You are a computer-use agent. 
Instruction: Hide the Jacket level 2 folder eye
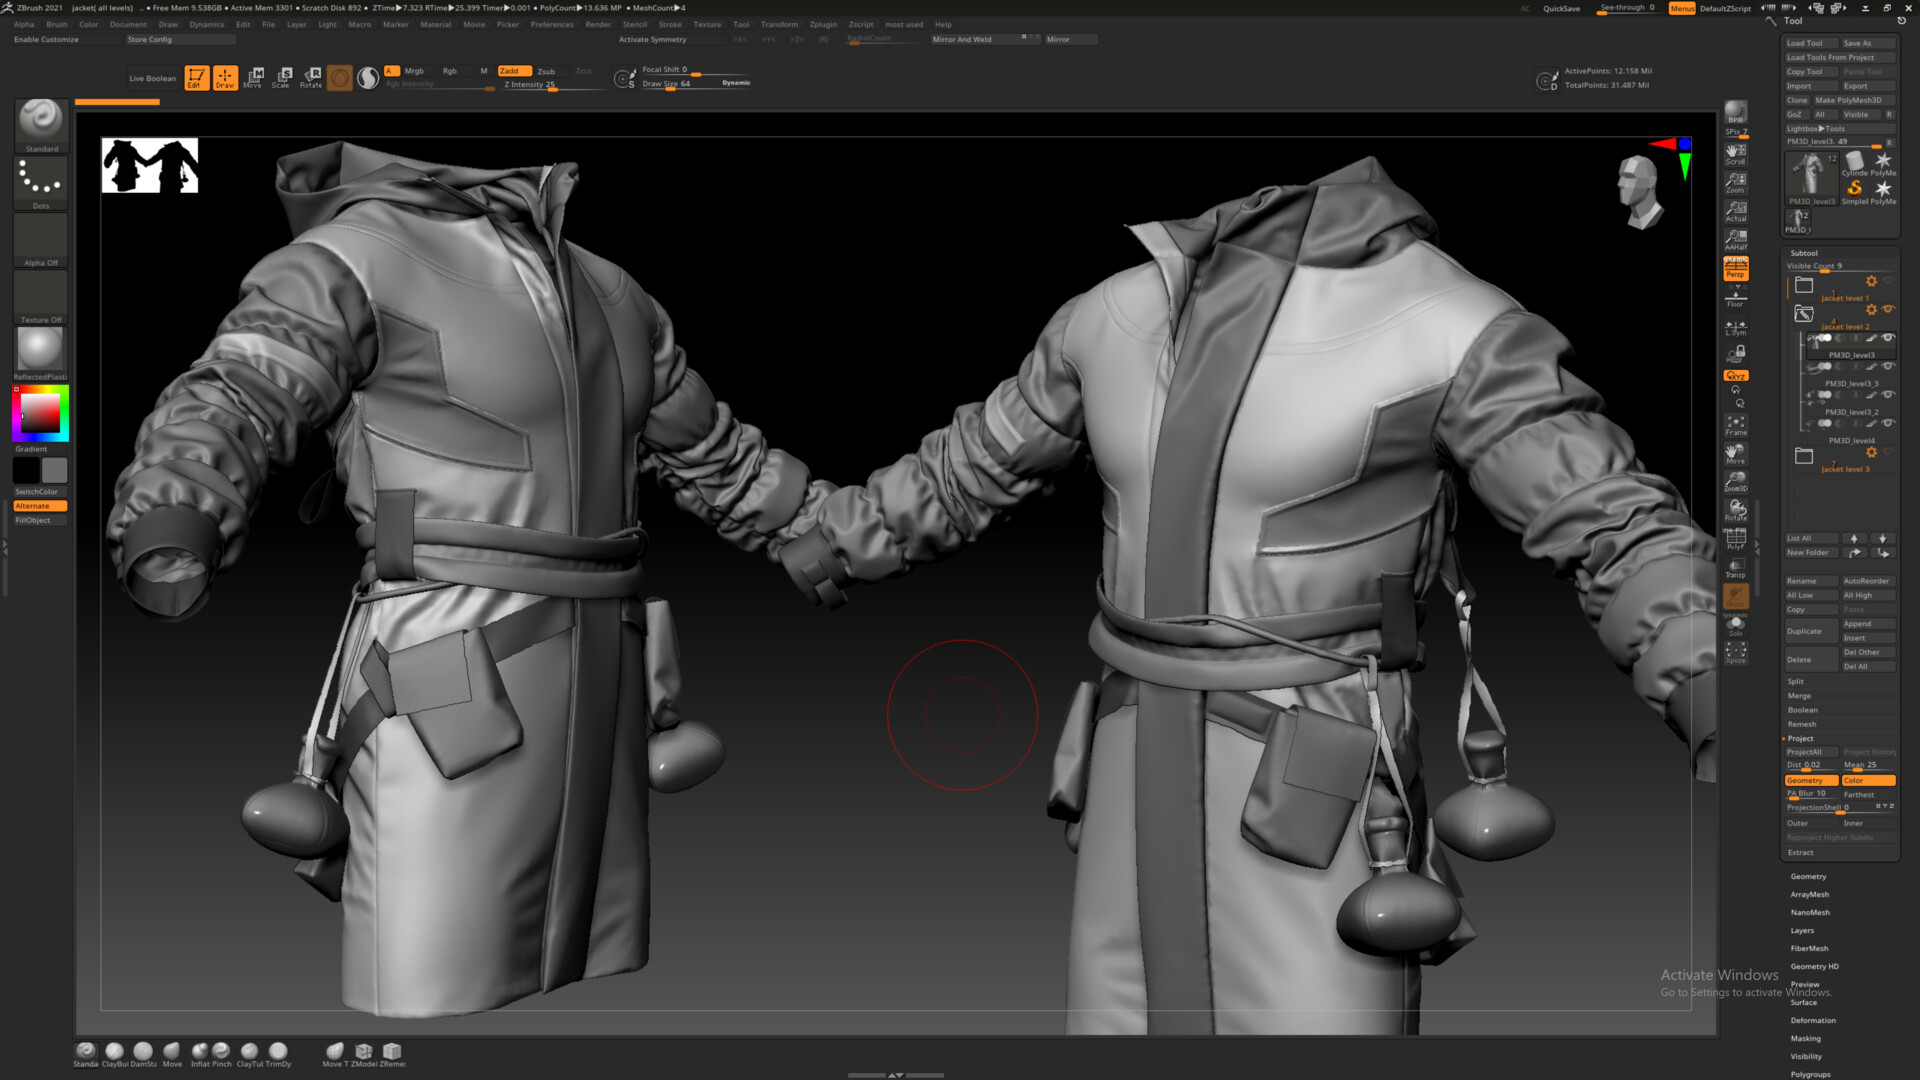tap(1889, 310)
